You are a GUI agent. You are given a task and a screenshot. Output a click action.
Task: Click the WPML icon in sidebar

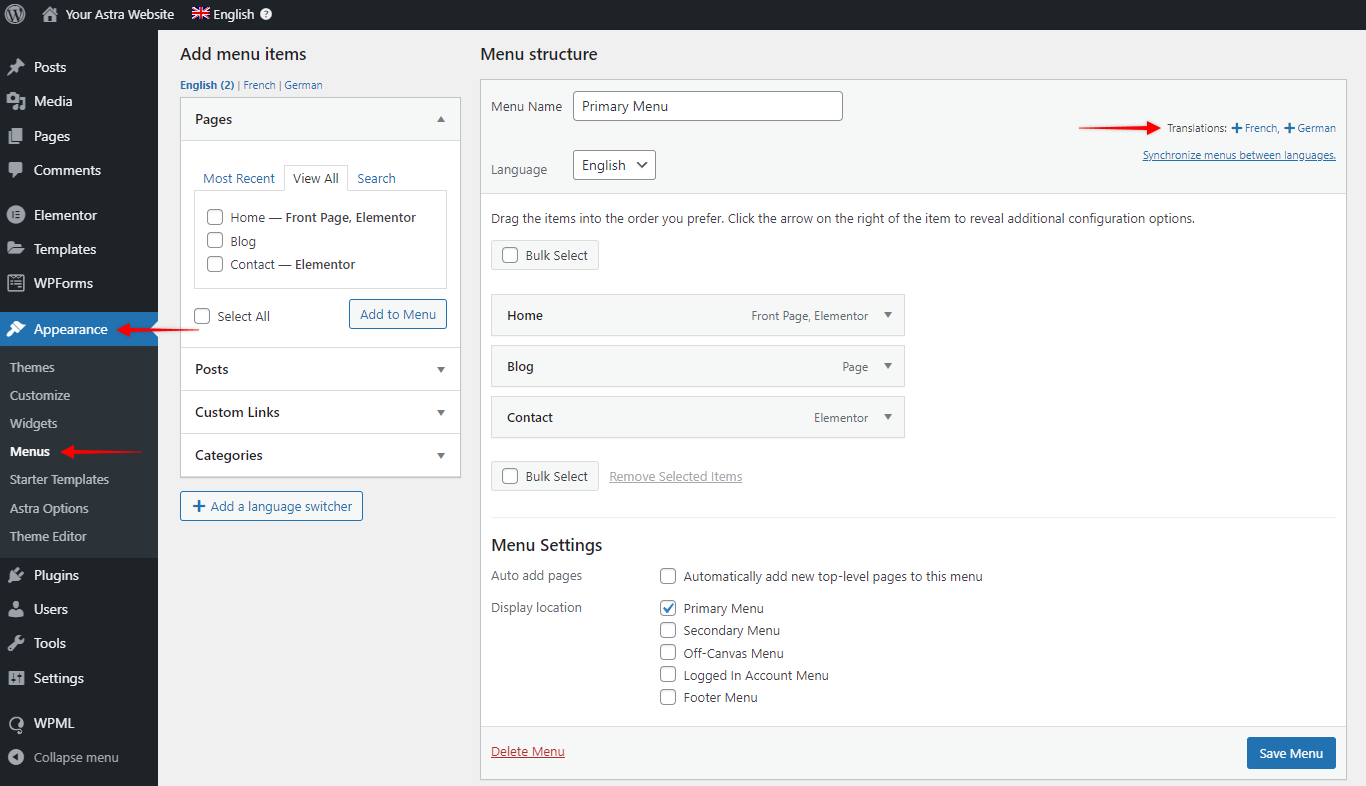coord(16,723)
